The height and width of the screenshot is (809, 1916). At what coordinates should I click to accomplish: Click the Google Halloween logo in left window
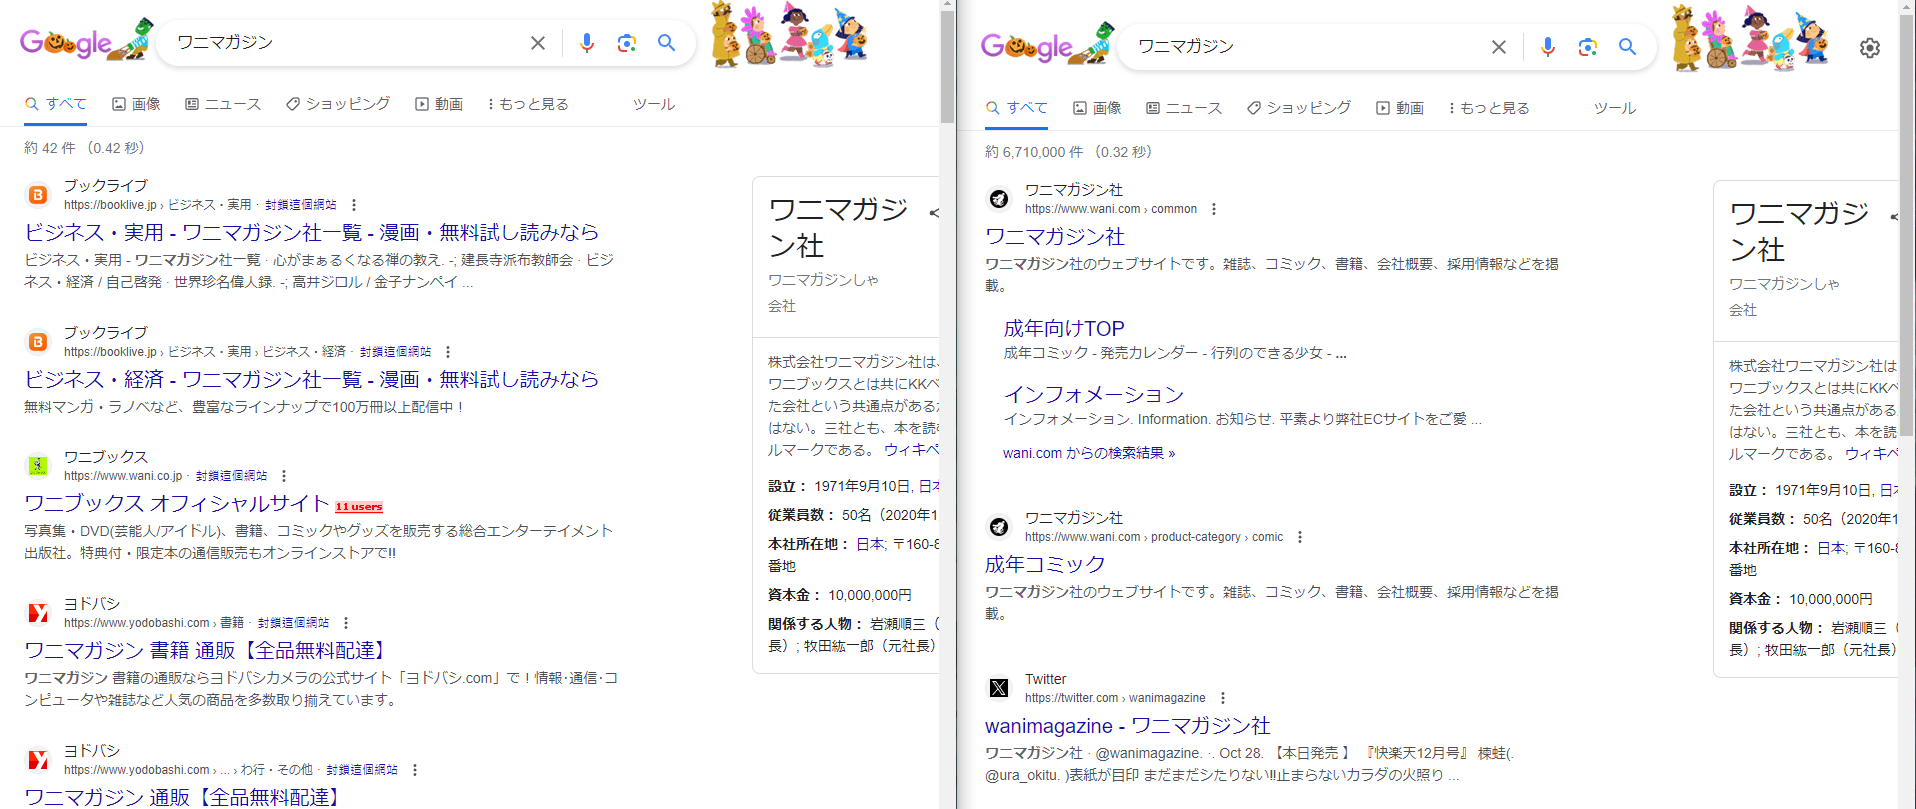[86, 41]
